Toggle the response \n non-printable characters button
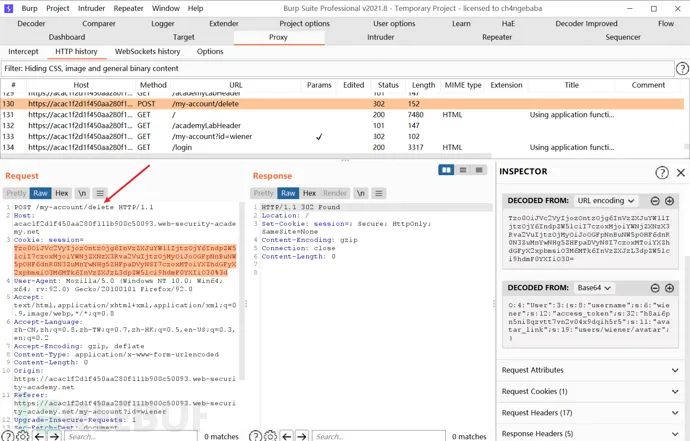The image size is (690, 441). coord(361,193)
